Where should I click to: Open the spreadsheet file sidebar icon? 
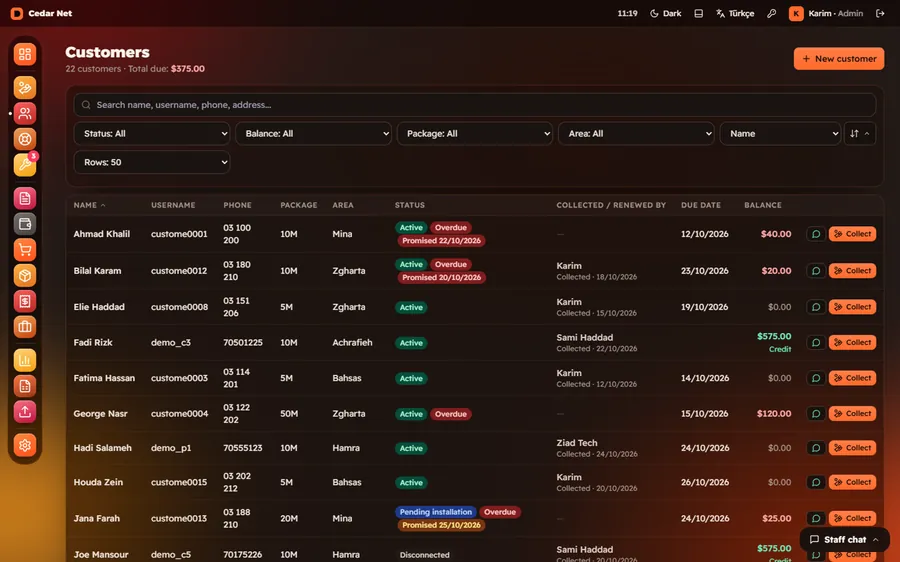pyautogui.click(x=25, y=386)
